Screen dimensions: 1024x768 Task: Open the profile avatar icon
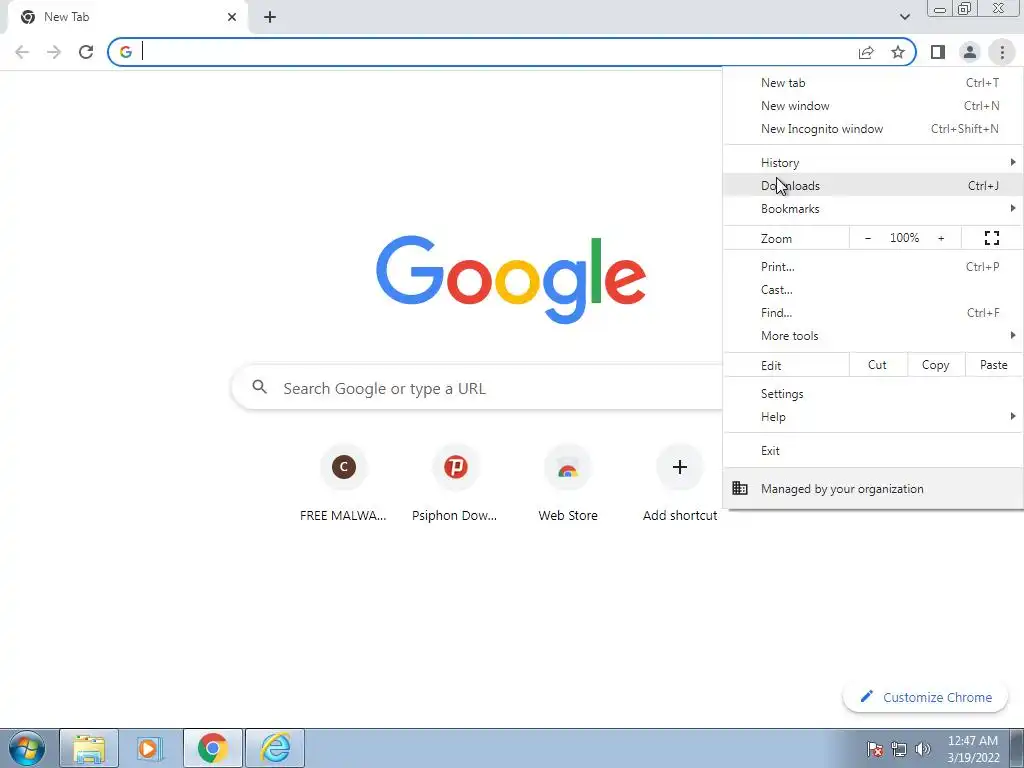point(970,52)
